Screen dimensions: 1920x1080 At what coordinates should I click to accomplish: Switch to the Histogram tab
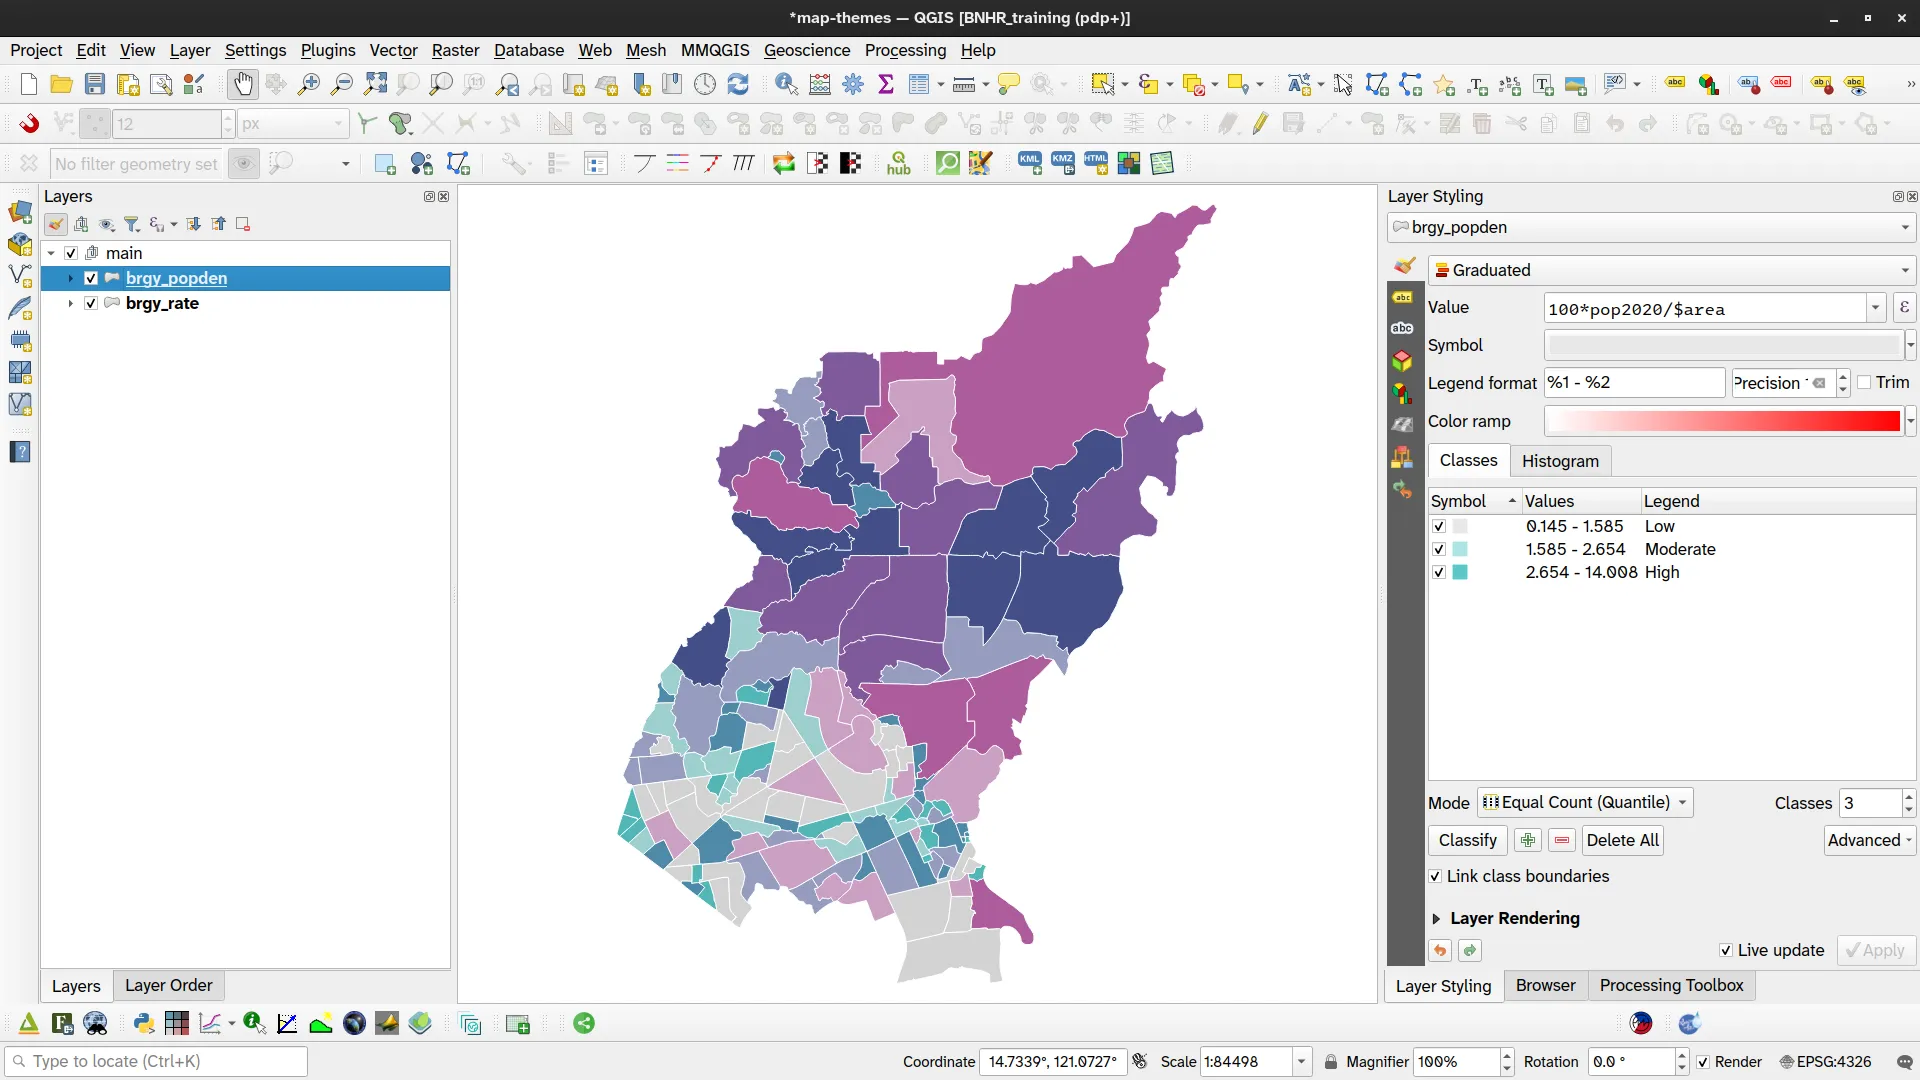tap(1559, 461)
